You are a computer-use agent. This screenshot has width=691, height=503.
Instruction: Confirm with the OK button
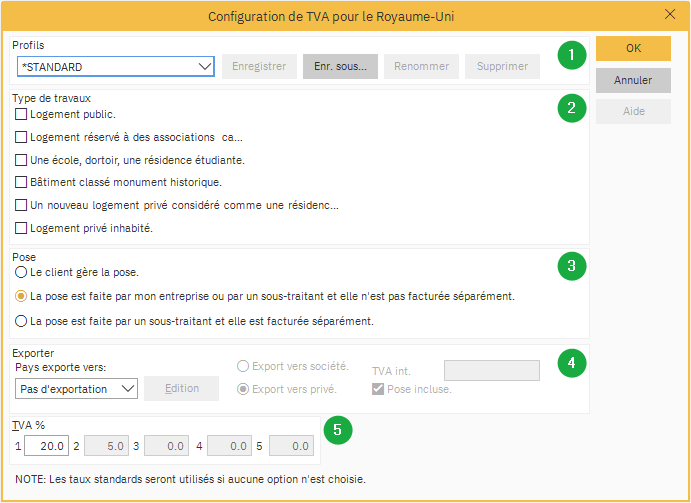click(x=633, y=49)
